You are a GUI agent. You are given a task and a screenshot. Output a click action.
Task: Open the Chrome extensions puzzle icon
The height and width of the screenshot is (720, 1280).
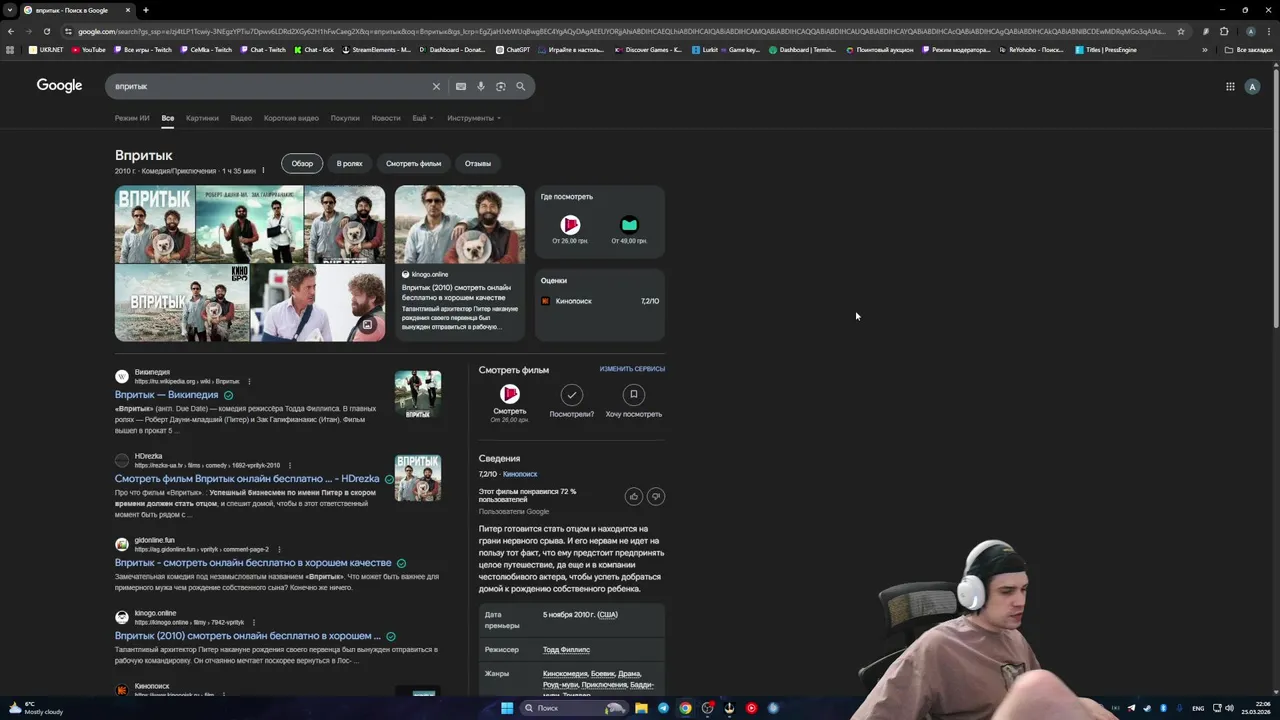click(x=1224, y=31)
